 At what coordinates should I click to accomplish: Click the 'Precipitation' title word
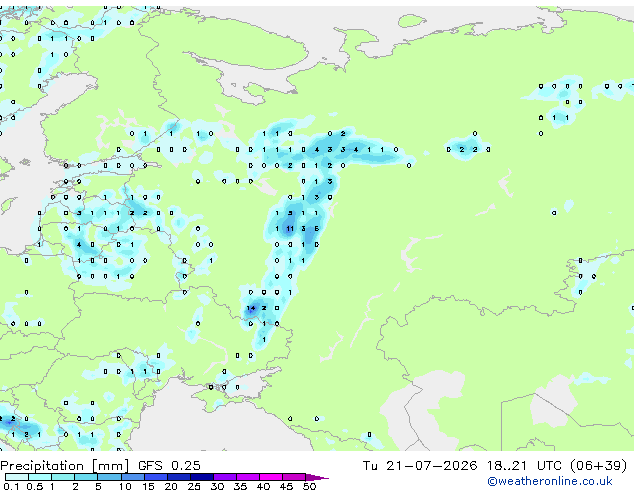(x=42, y=466)
